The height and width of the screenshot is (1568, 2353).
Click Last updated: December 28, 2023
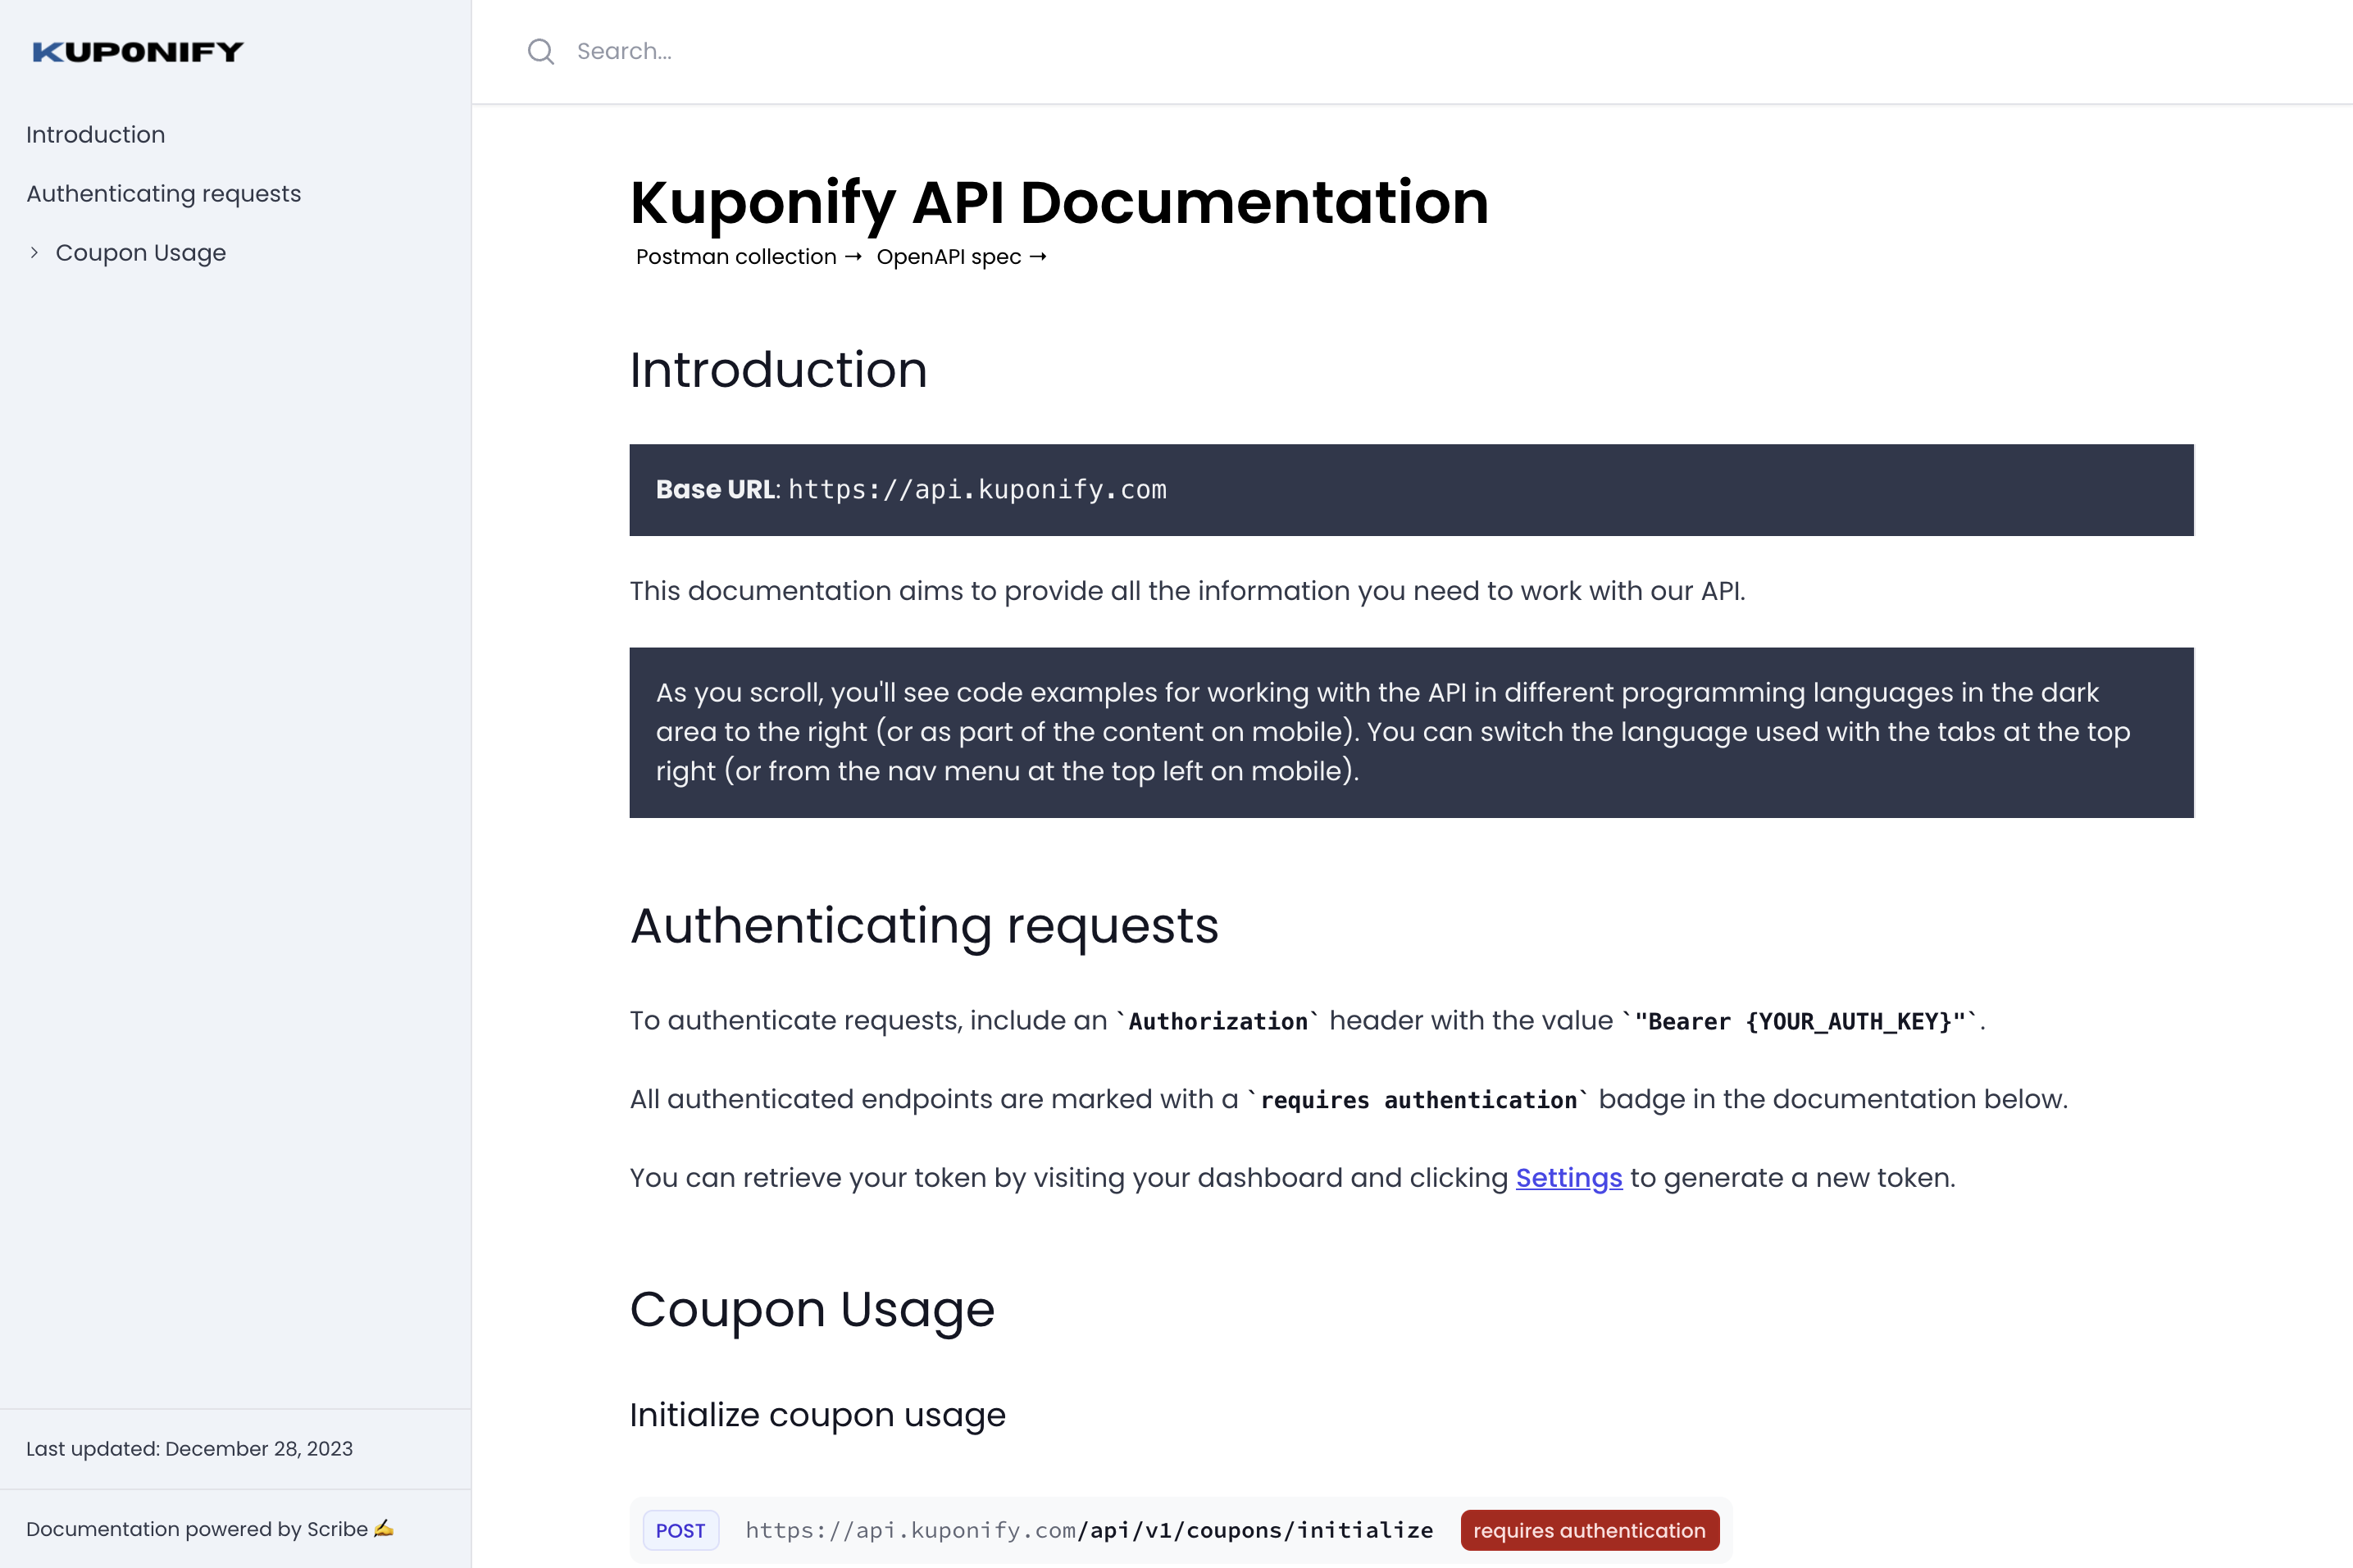[189, 1449]
